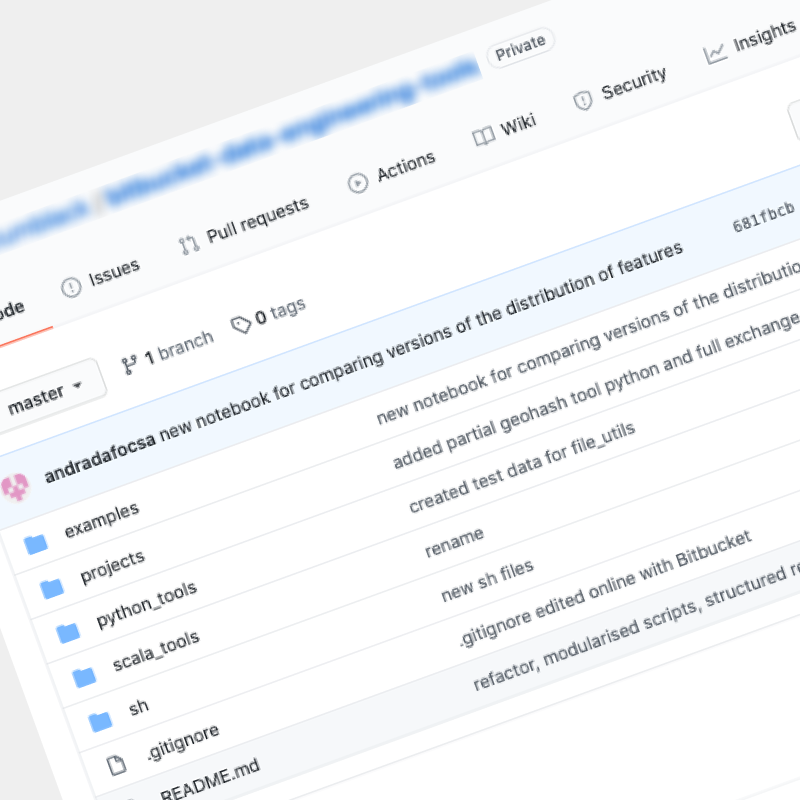Open the Wiki tab
Viewport: 800px width, 800px height.
[504, 130]
